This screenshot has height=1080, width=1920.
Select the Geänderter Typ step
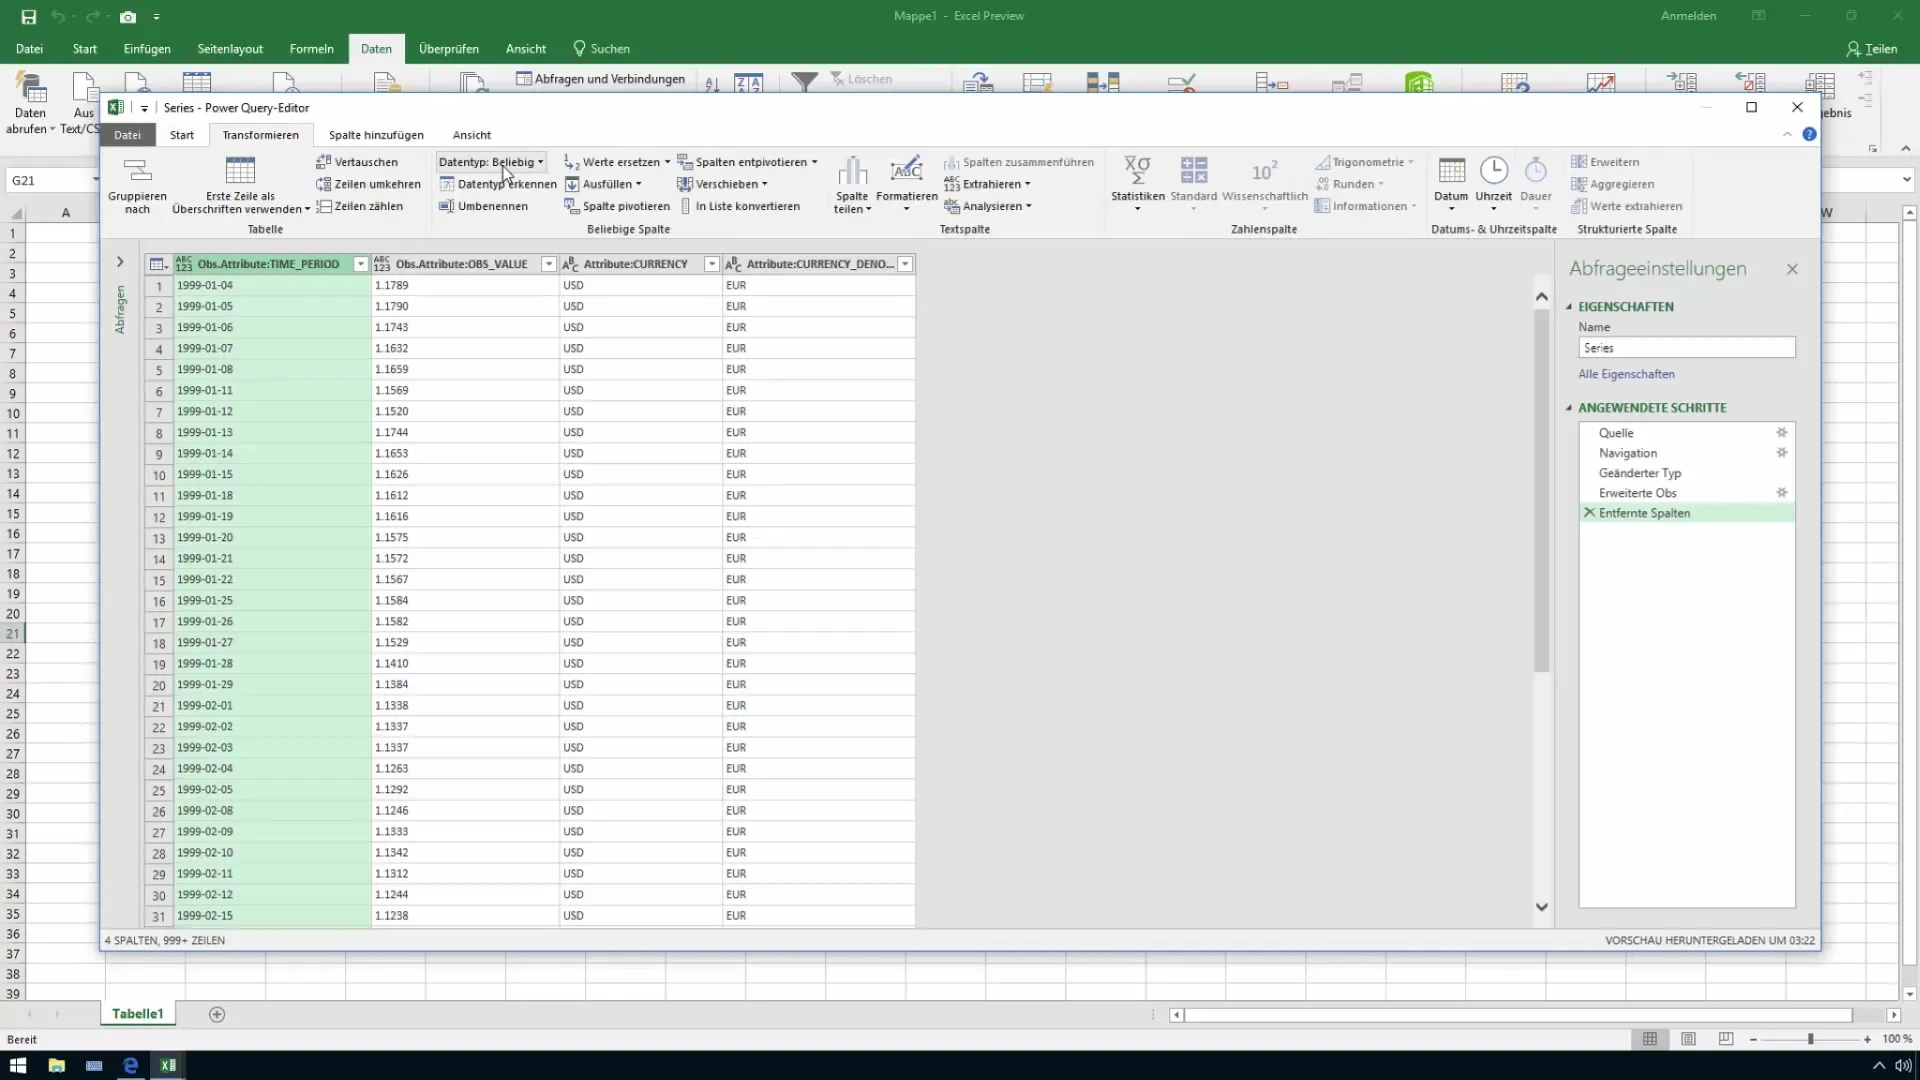(x=1686, y=473)
